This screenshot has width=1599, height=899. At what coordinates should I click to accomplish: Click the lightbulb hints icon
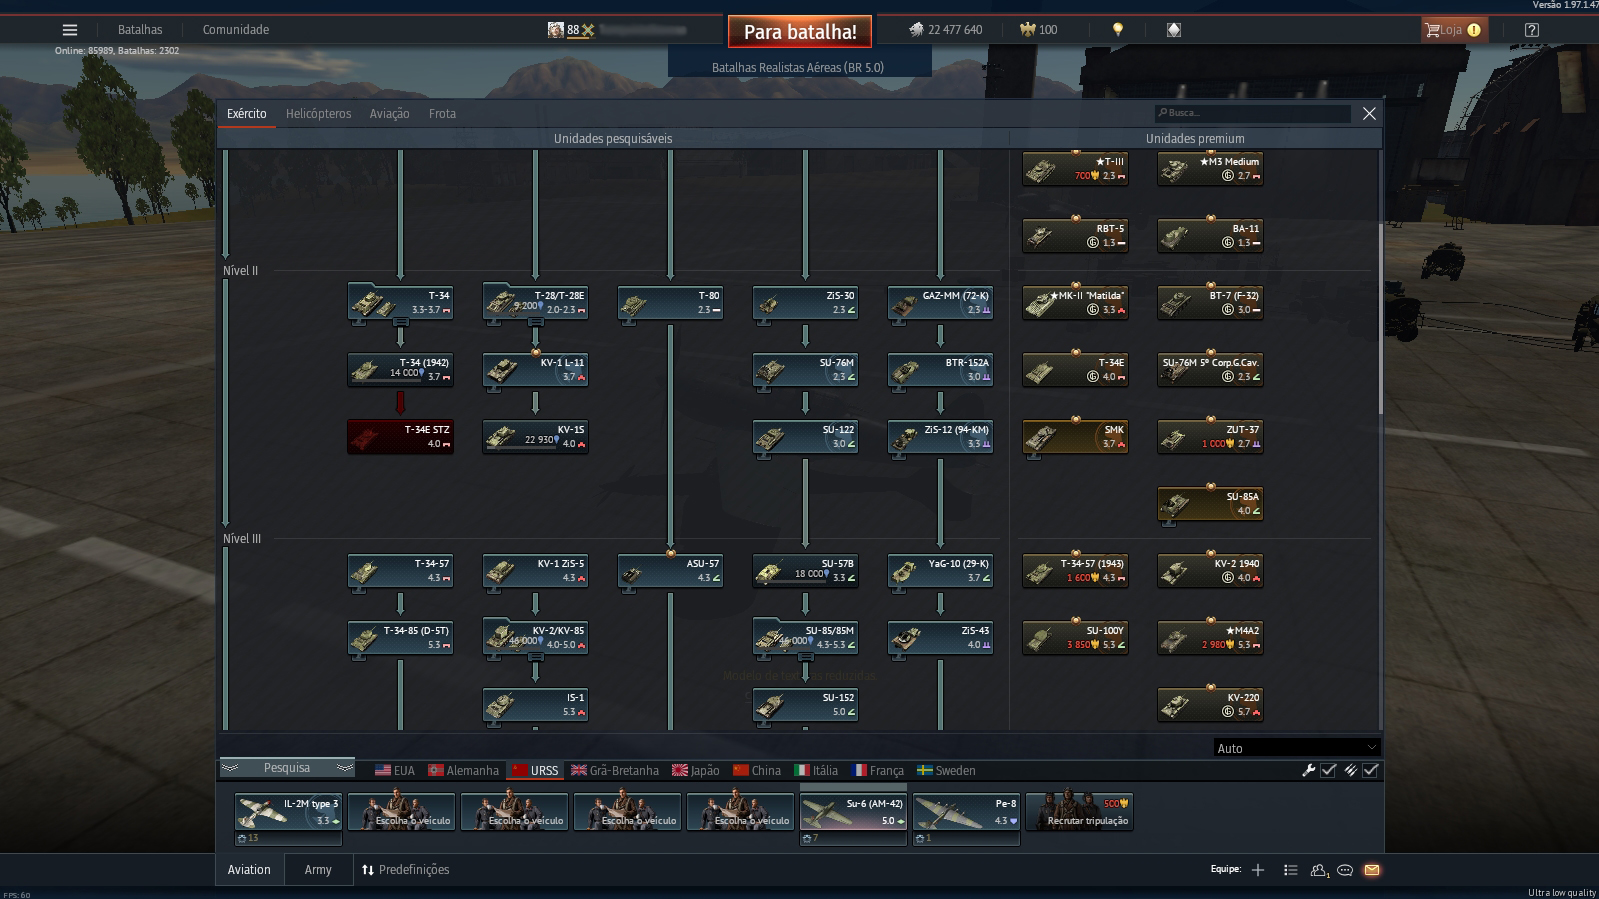[x=1118, y=30]
